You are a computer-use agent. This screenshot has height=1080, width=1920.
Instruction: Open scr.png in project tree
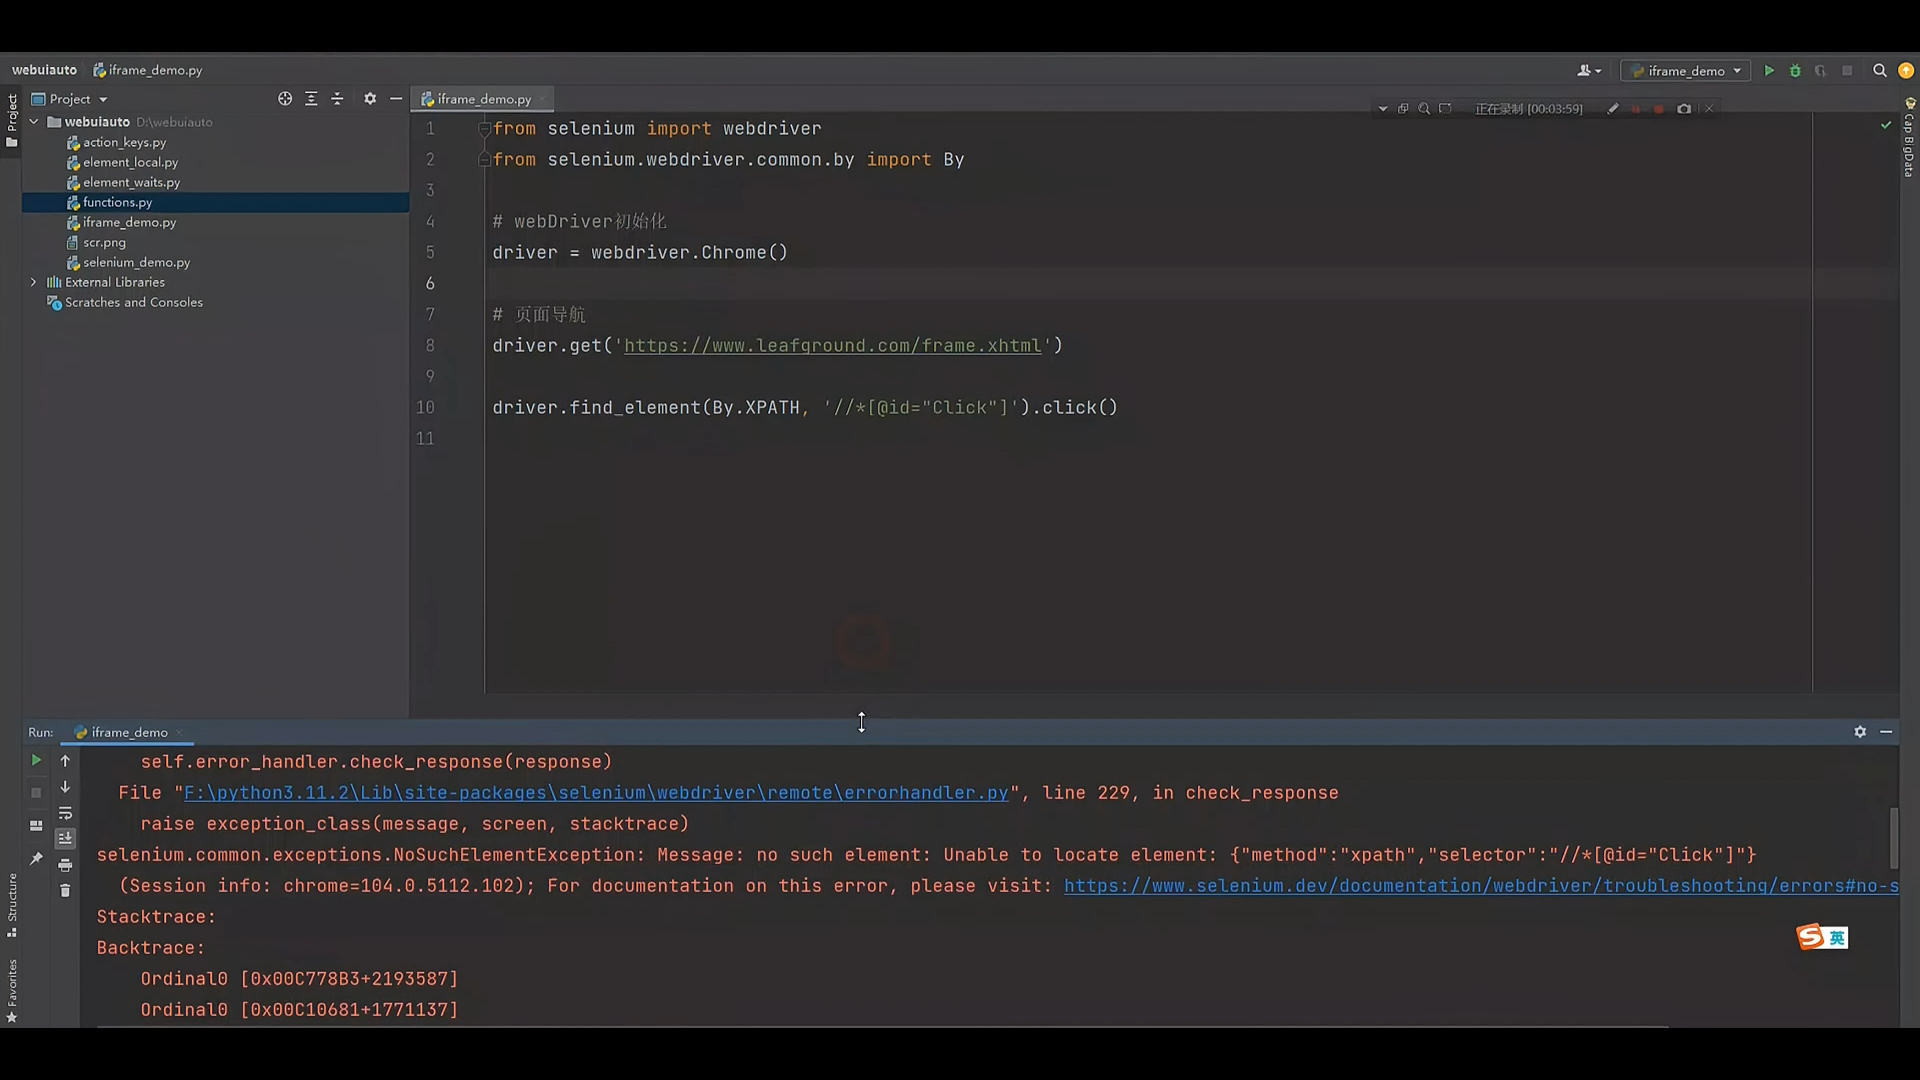104,242
